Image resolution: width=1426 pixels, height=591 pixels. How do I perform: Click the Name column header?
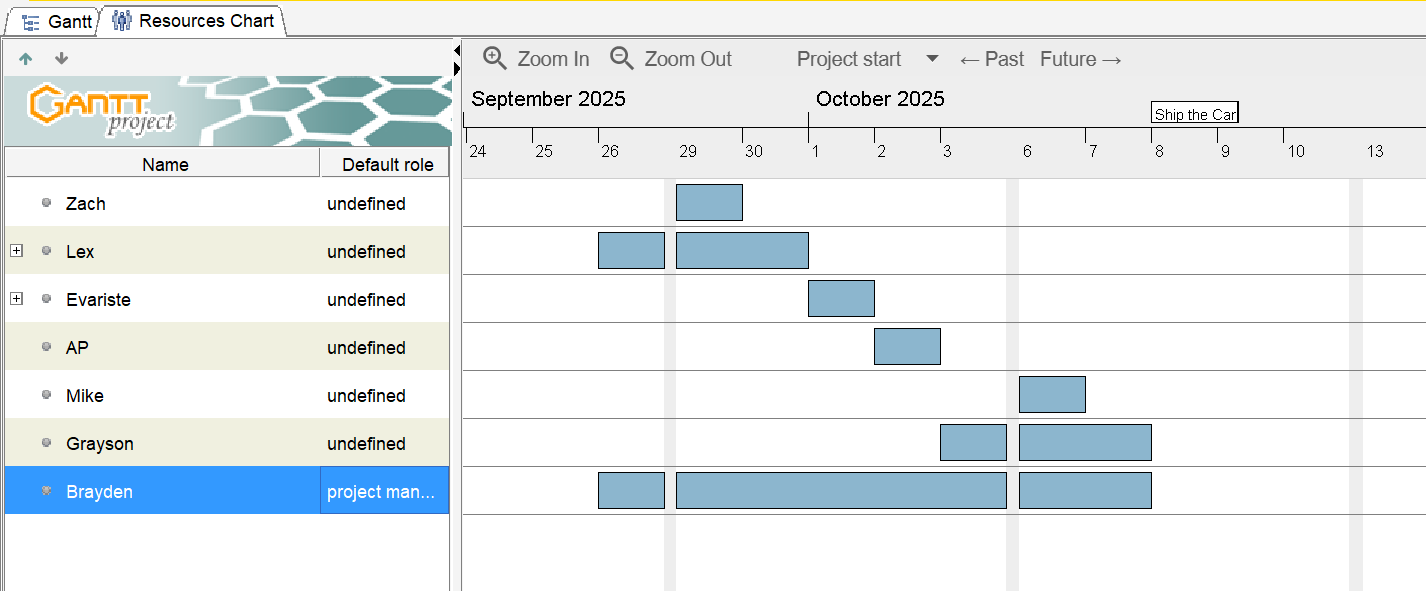pyautogui.click(x=165, y=165)
